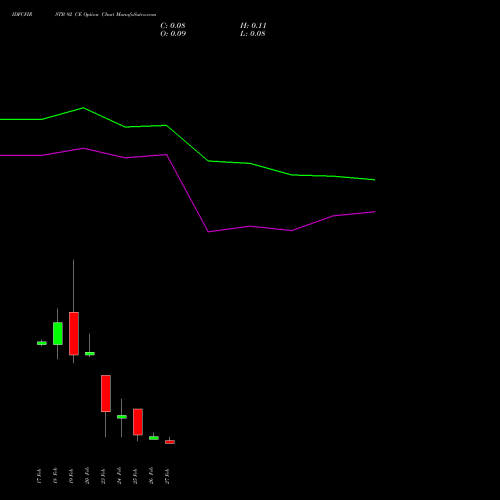This screenshot has height=500, width=500.
Task: Select the 20 Feb date label
Action: pos(87,476)
